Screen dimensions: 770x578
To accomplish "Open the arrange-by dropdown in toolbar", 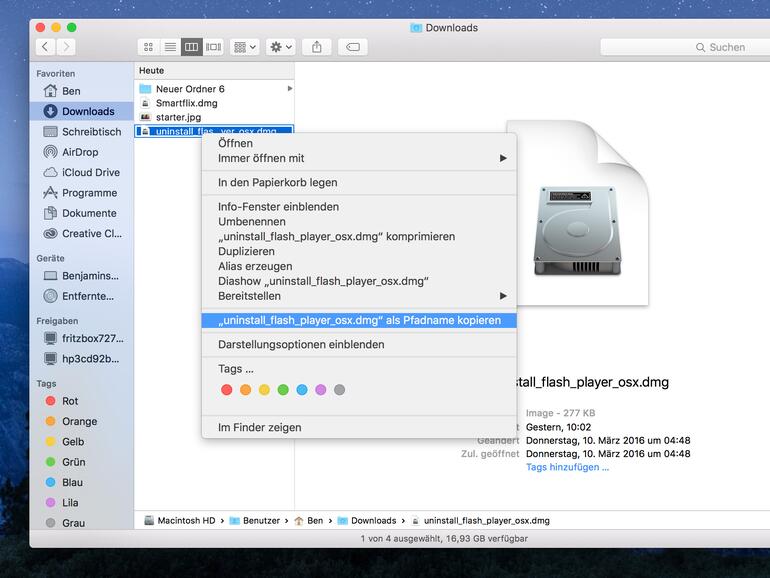I will click(x=244, y=47).
